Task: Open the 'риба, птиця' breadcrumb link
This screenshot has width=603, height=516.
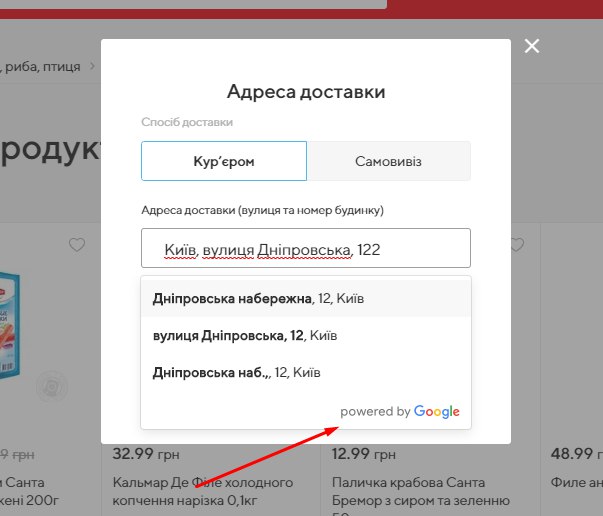Action: [x=42, y=67]
